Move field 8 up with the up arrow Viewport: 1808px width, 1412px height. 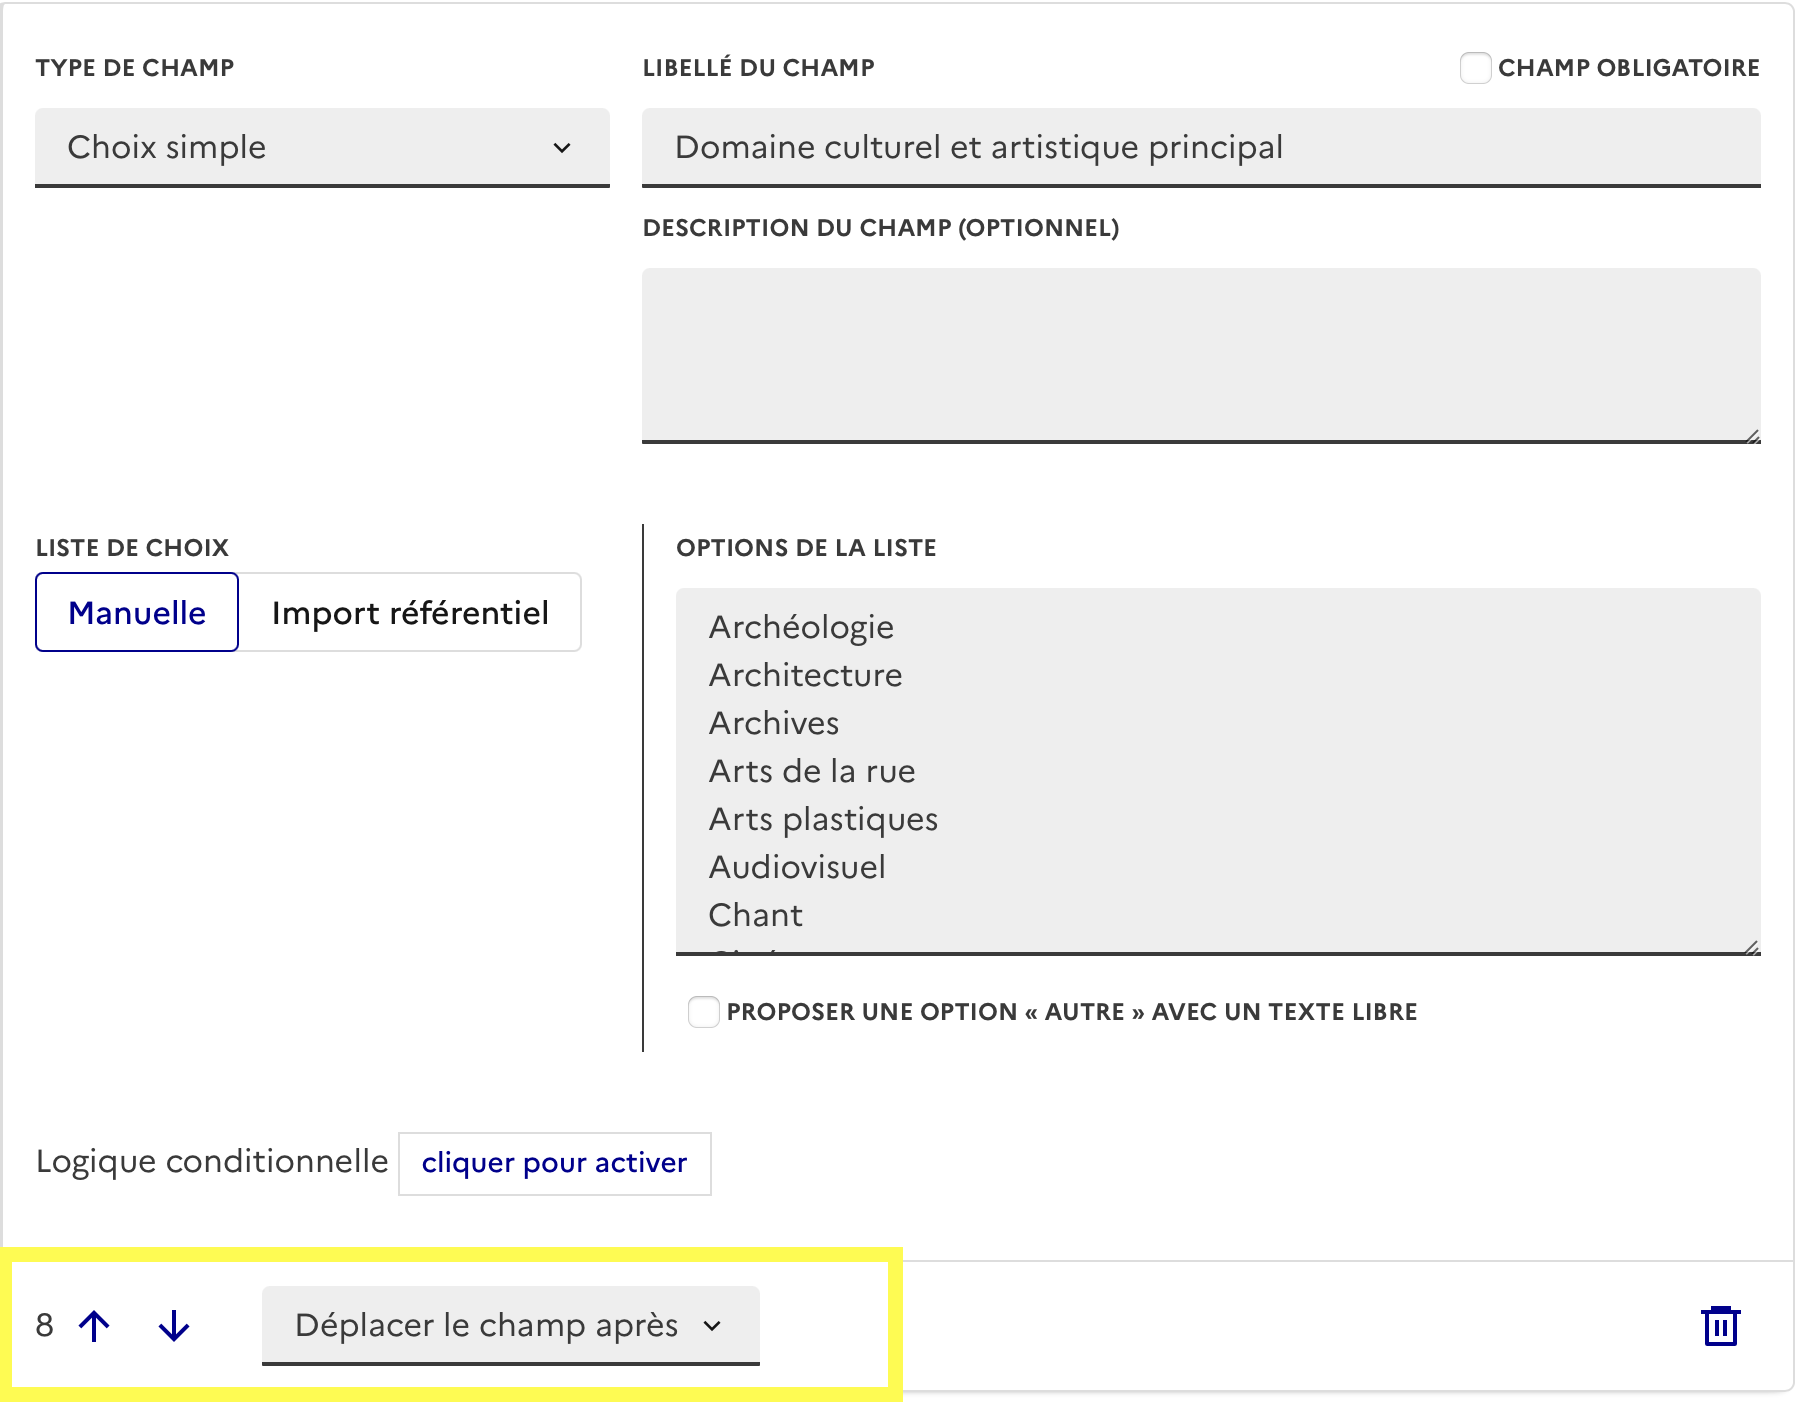pyautogui.click(x=95, y=1326)
